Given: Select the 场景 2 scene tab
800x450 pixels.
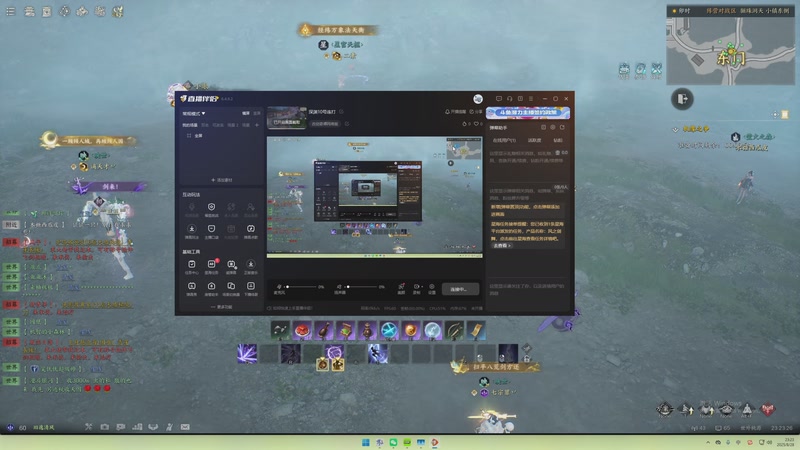Looking at the screenshot, I should coord(233,125).
